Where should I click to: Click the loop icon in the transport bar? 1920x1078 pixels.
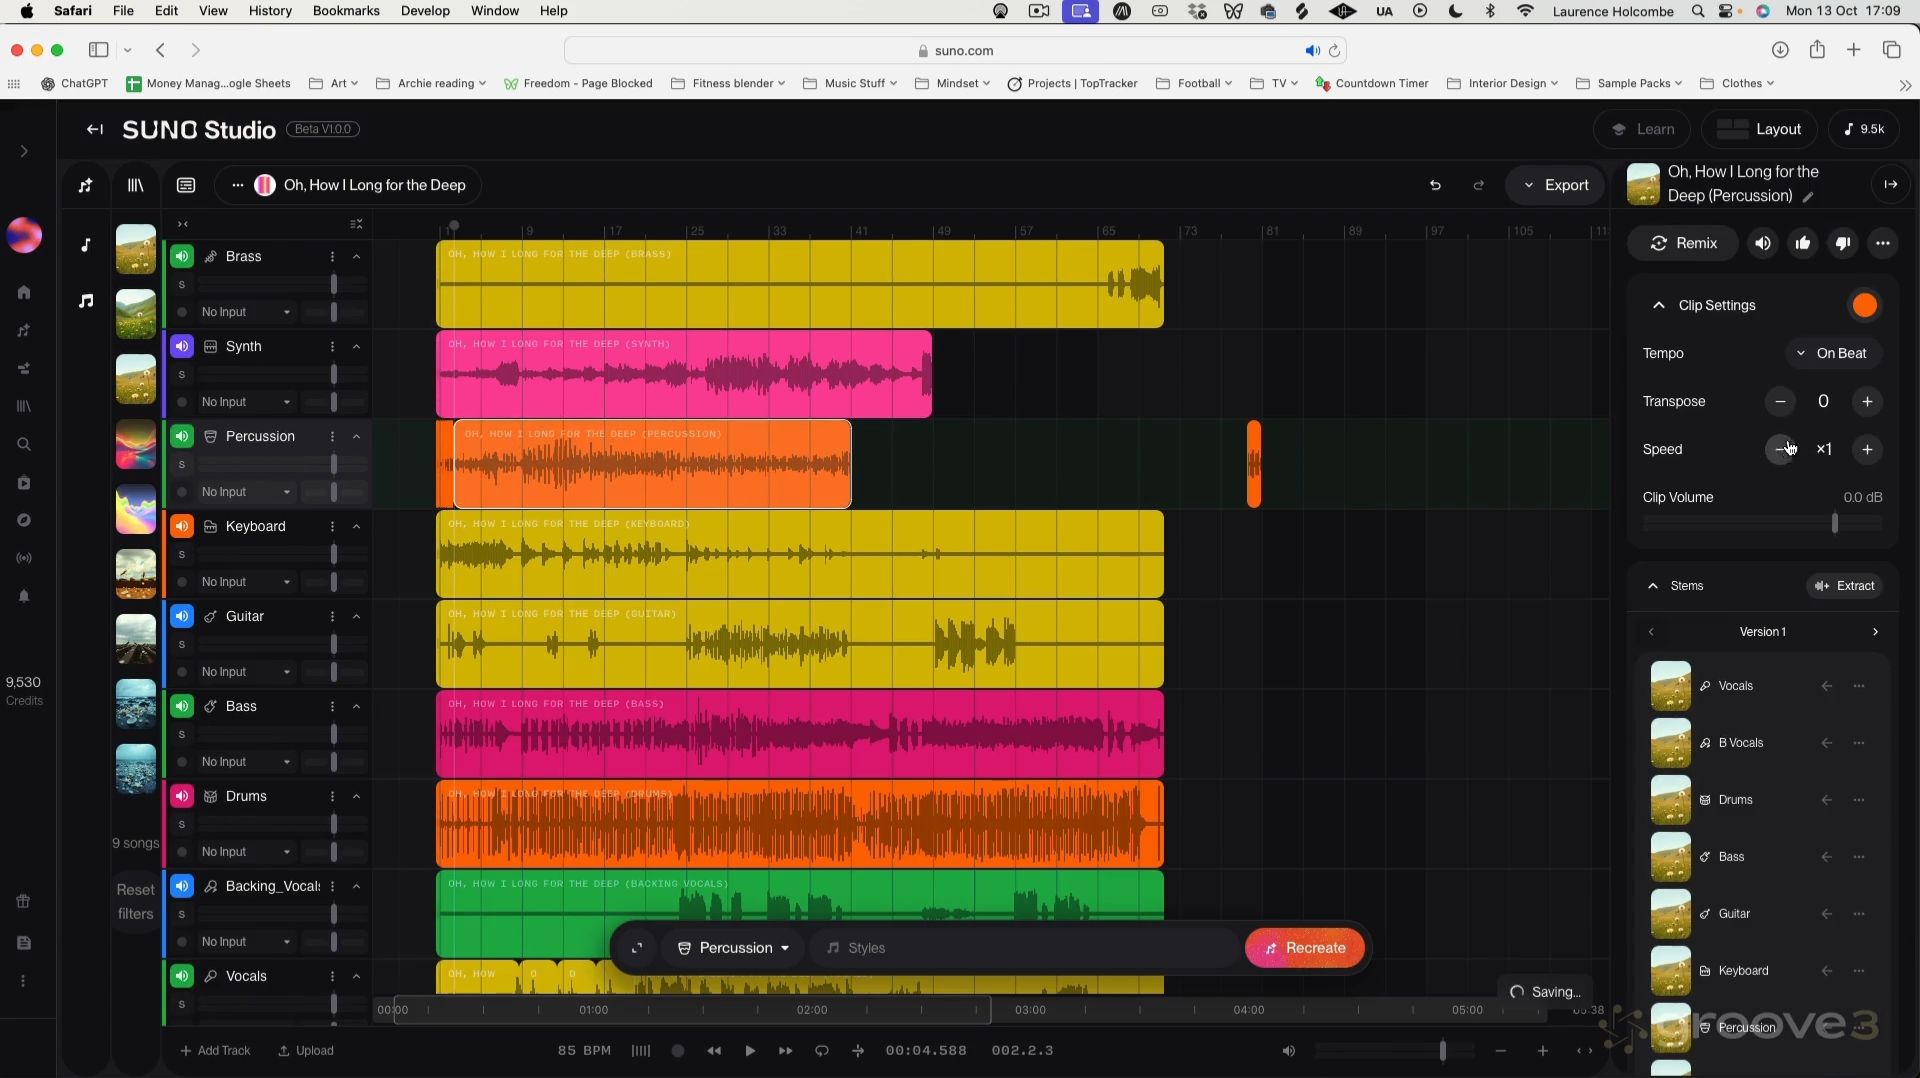pyautogui.click(x=822, y=1051)
